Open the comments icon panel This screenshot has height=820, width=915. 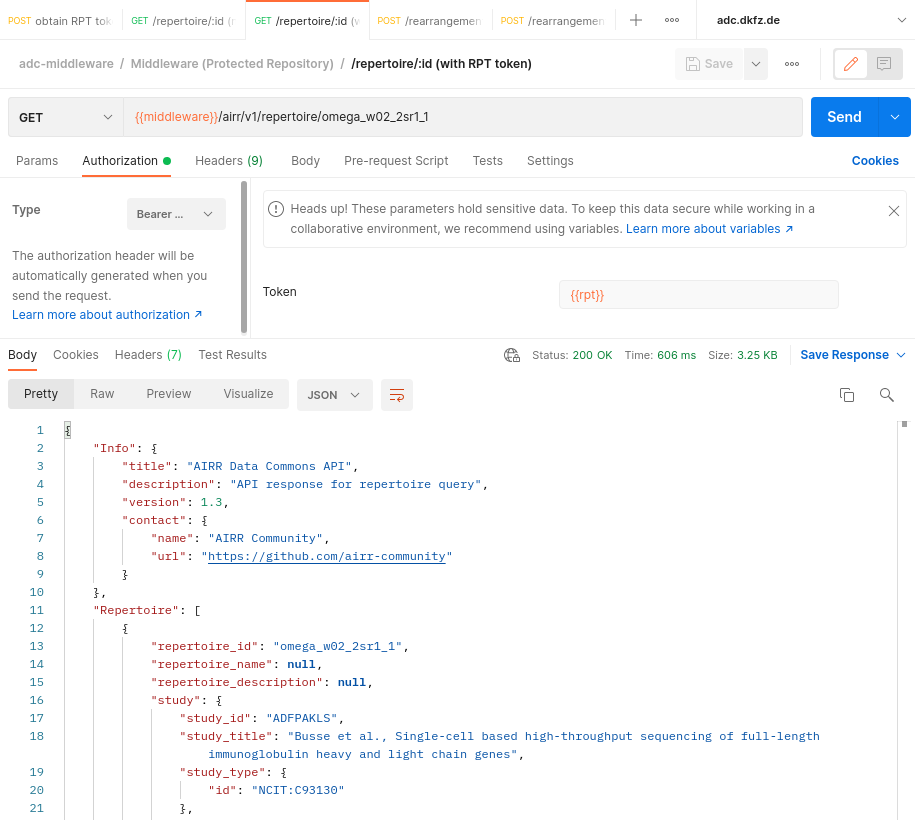click(x=884, y=64)
